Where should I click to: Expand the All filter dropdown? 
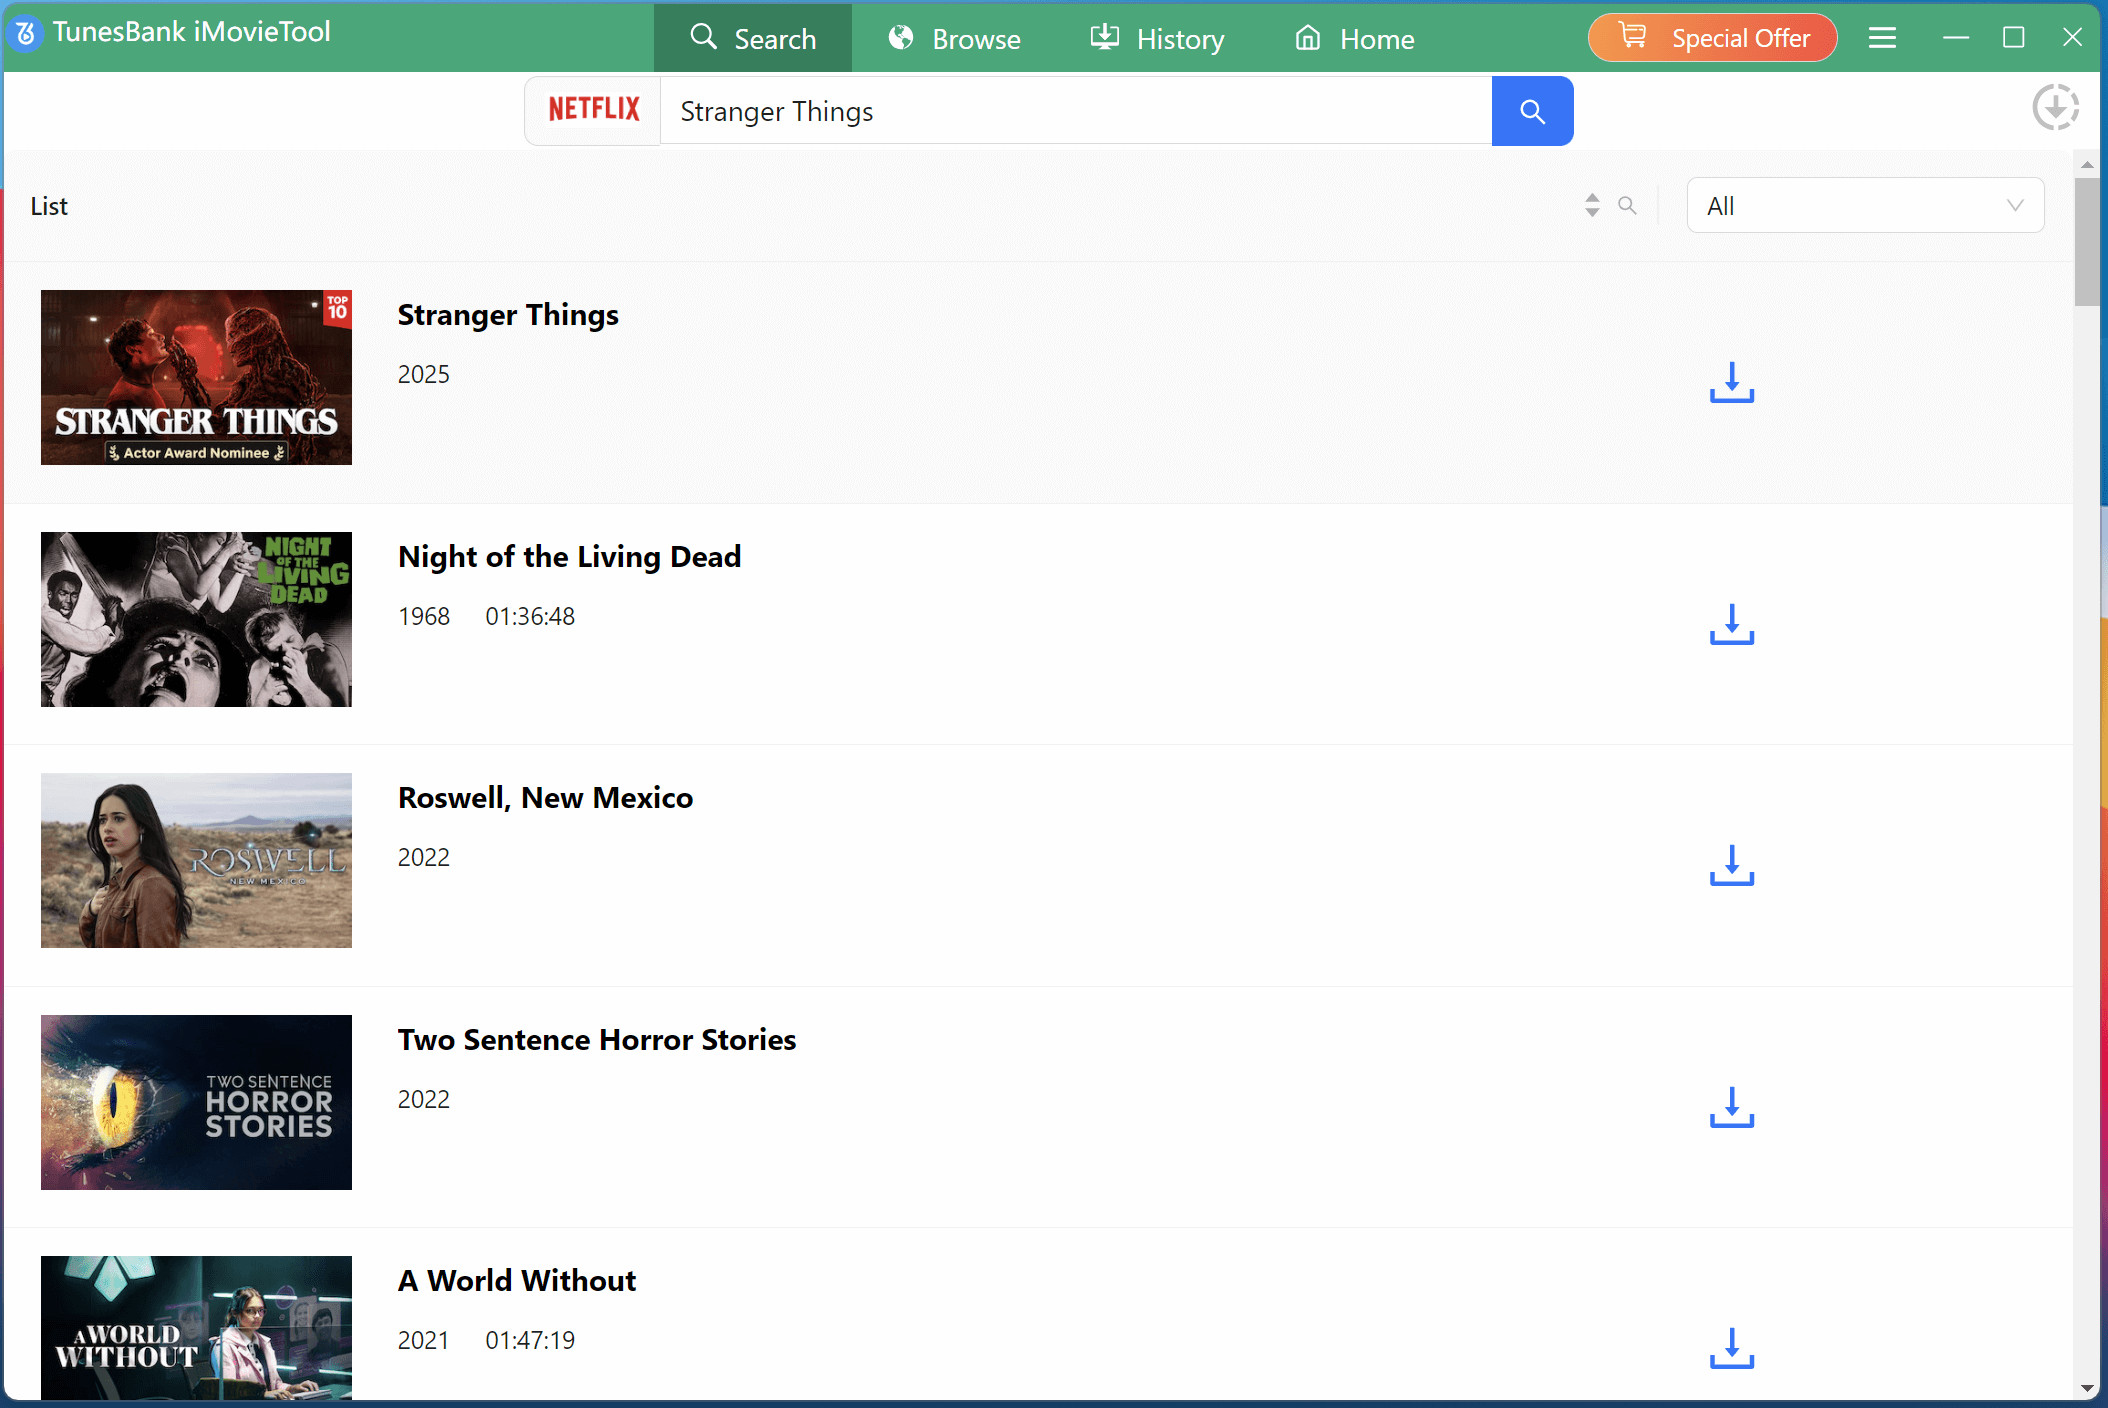pyautogui.click(x=1865, y=206)
